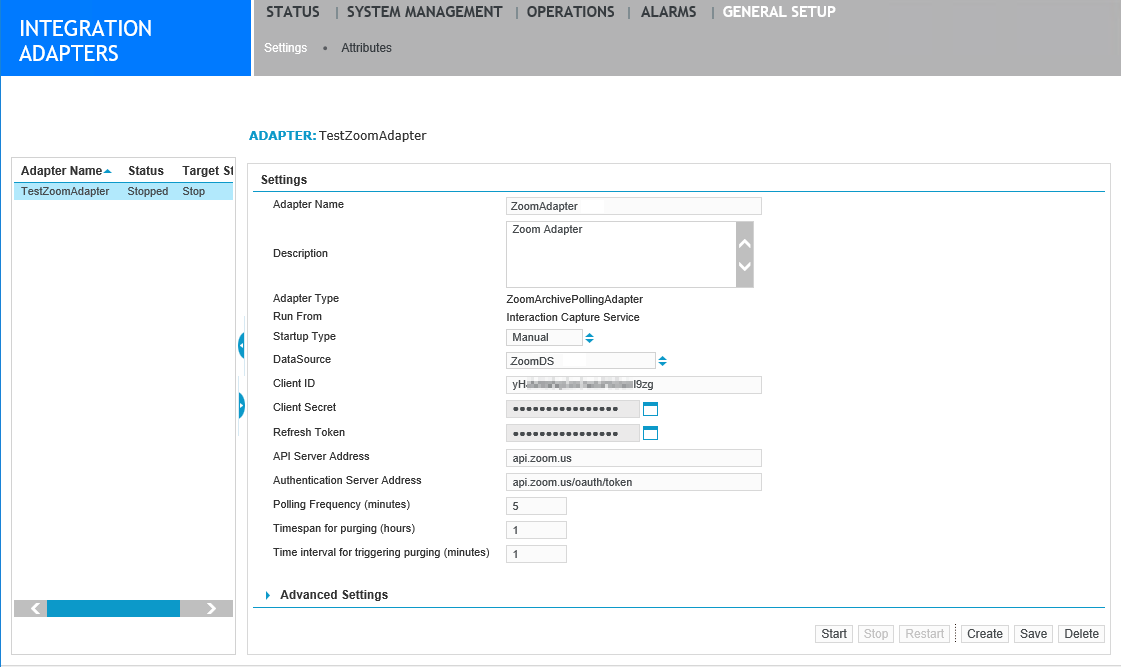This screenshot has width=1121, height=667.
Task: Sort by Adapter Name column arrow
Action: click(108, 171)
